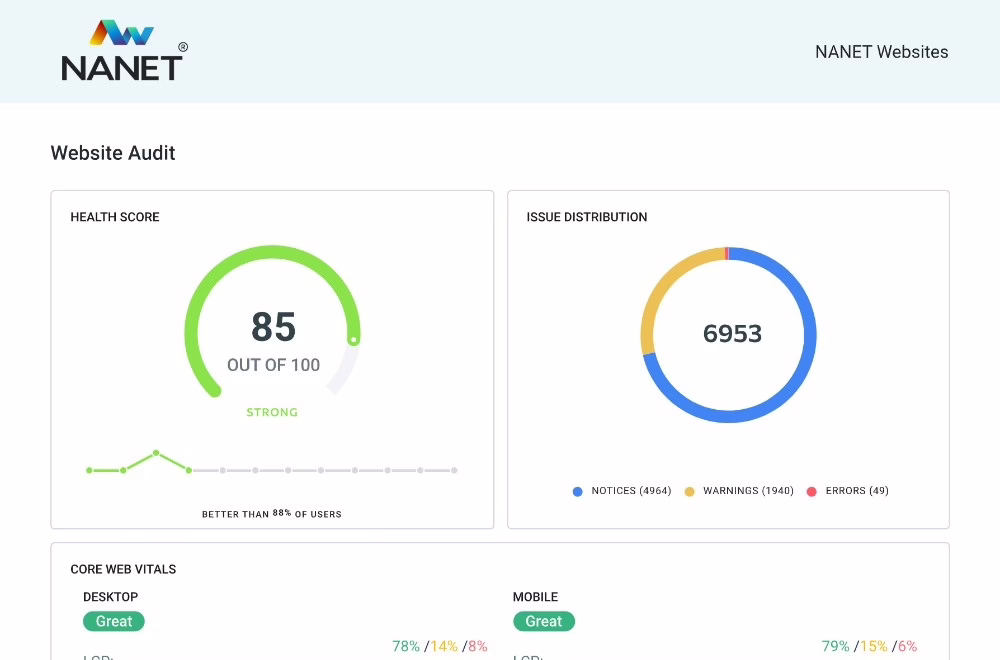Click the mobile 15% value
The width and height of the screenshot is (1000, 660).
pos(874,646)
